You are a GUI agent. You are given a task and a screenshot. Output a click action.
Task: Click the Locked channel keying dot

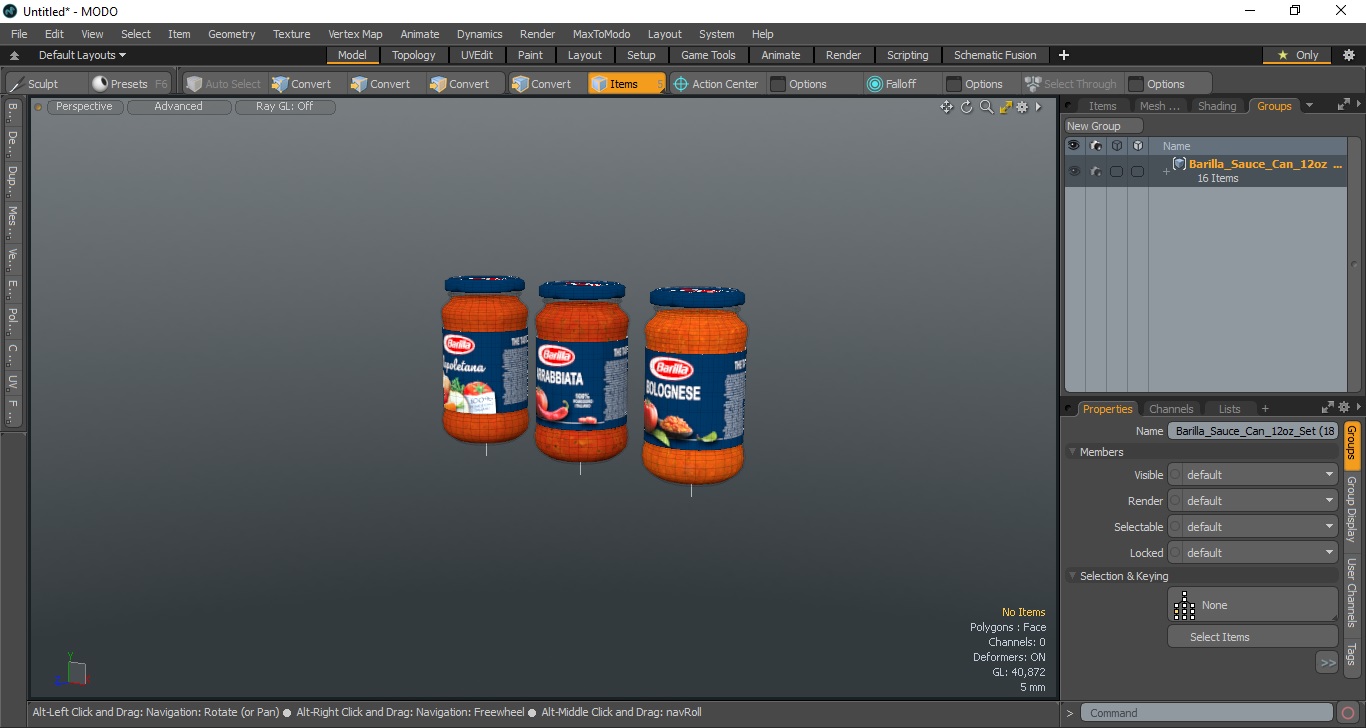[1175, 553]
